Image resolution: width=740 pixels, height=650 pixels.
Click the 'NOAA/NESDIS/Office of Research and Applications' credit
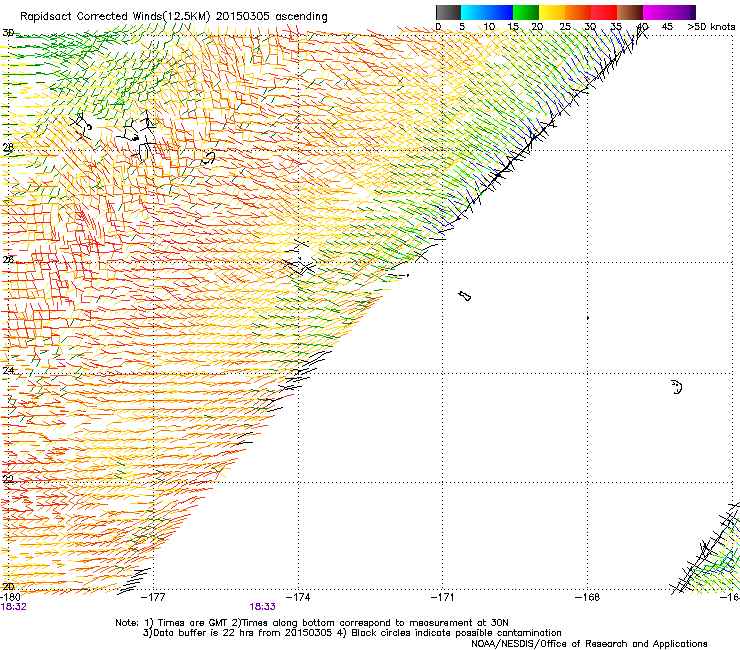[x=589, y=644]
